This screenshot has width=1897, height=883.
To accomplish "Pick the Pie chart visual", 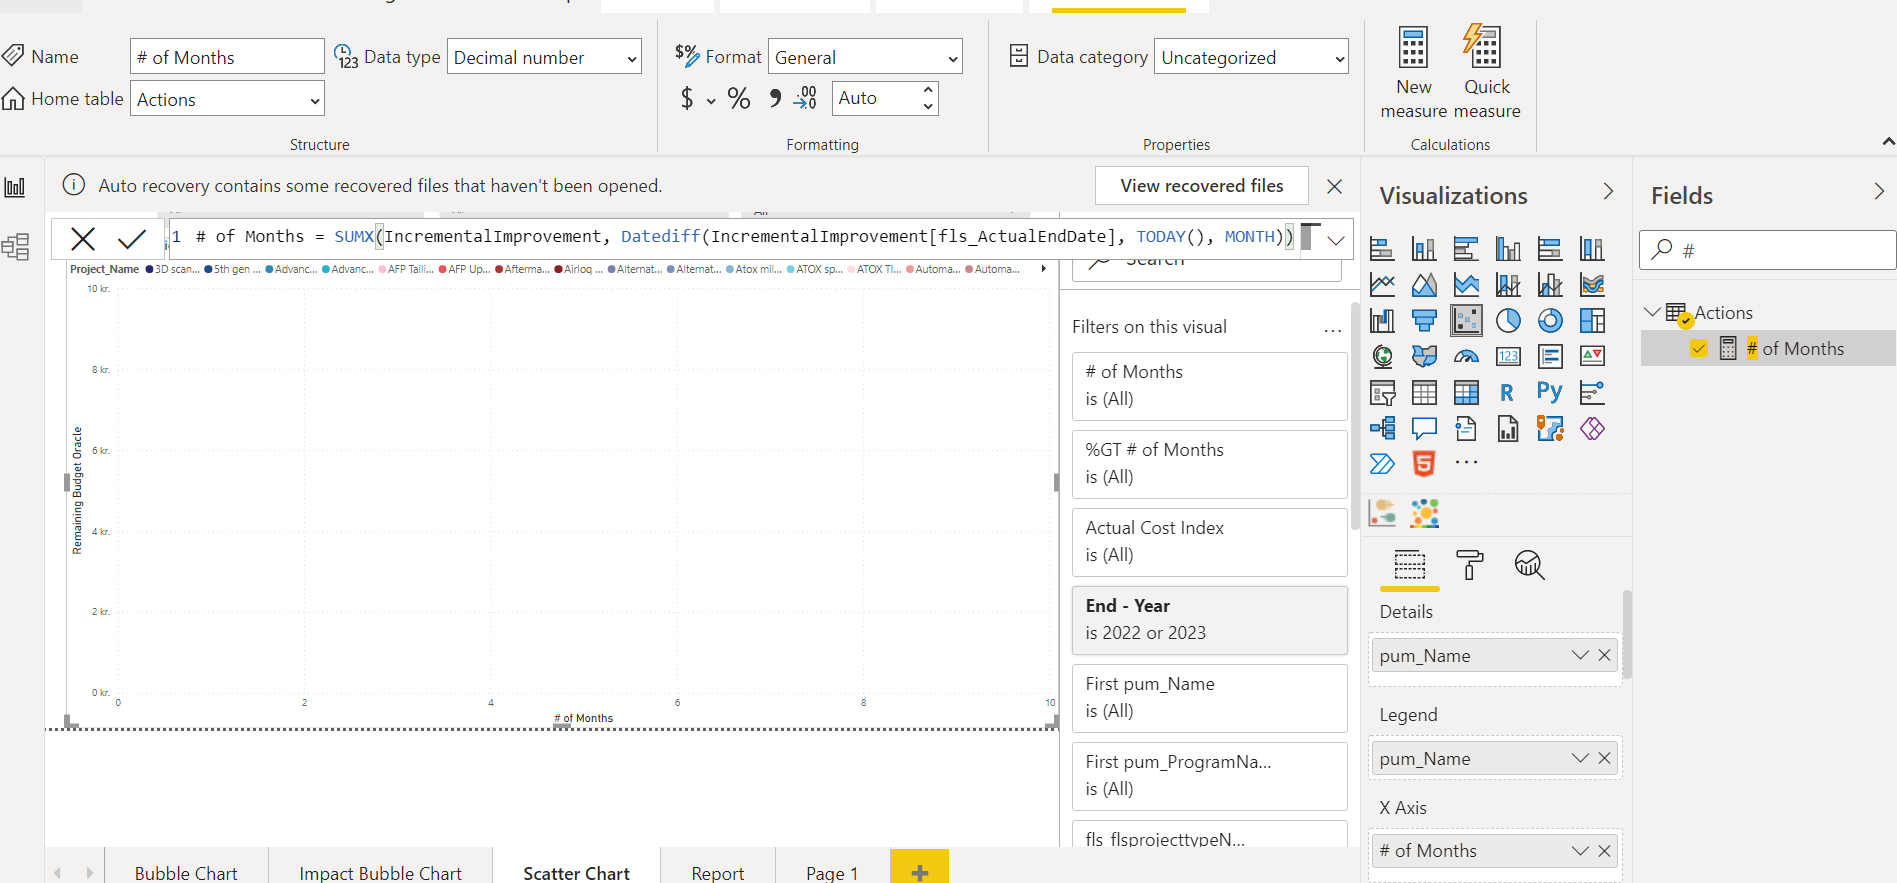I will (x=1508, y=321).
